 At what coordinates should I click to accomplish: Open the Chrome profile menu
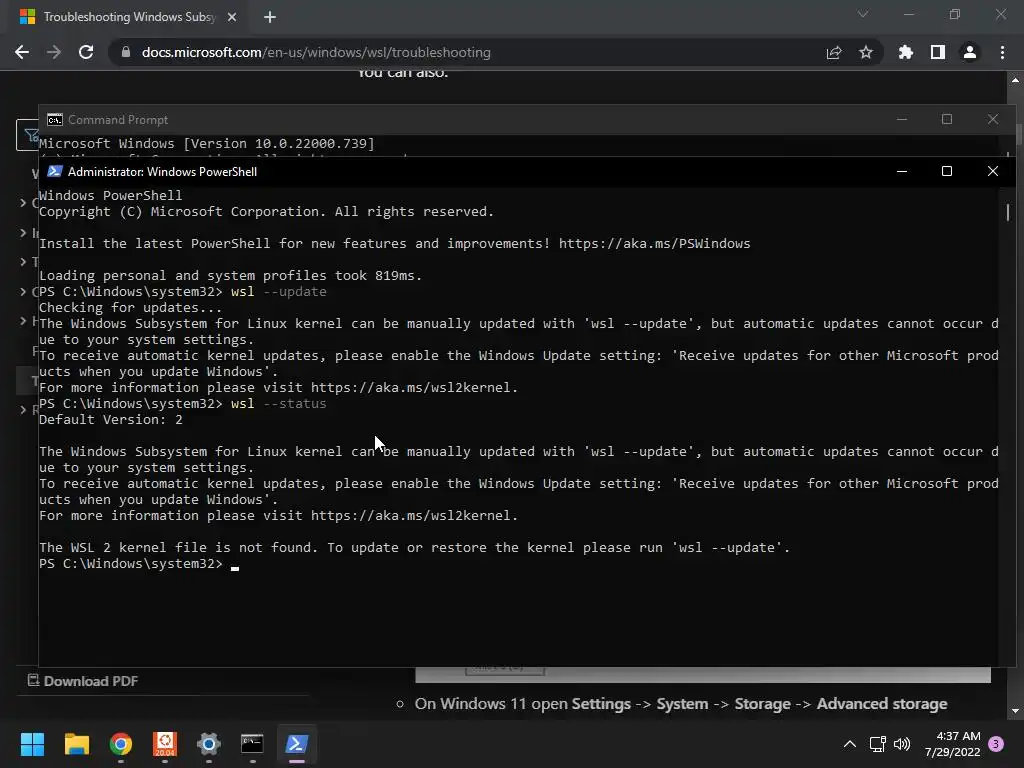(x=970, y=52)
